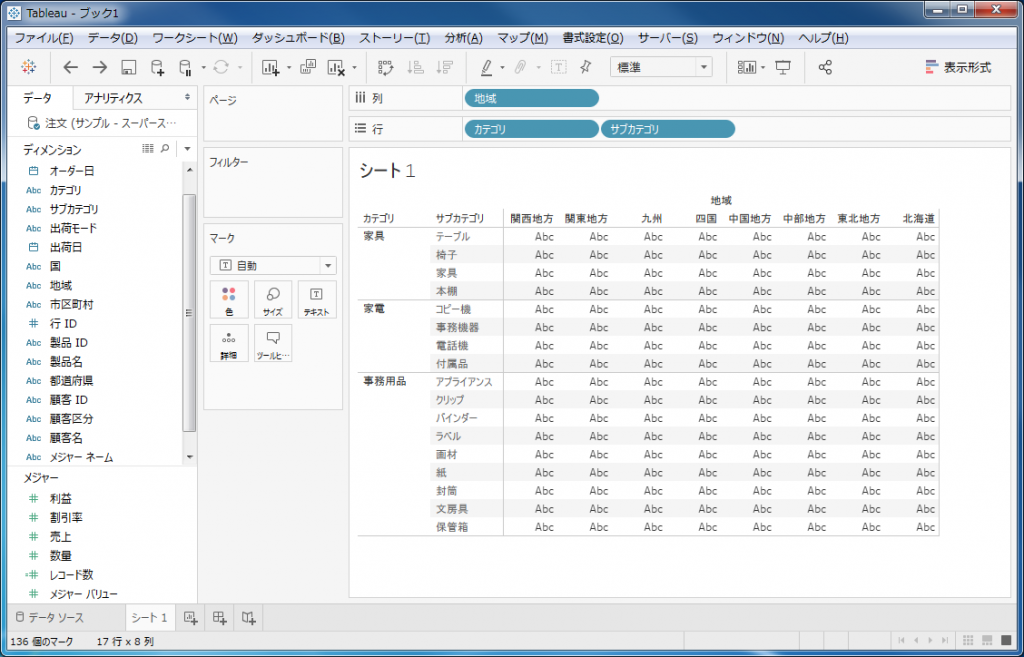Click the add new data source icon
The image size is (1024, 657).
(158, 67)
